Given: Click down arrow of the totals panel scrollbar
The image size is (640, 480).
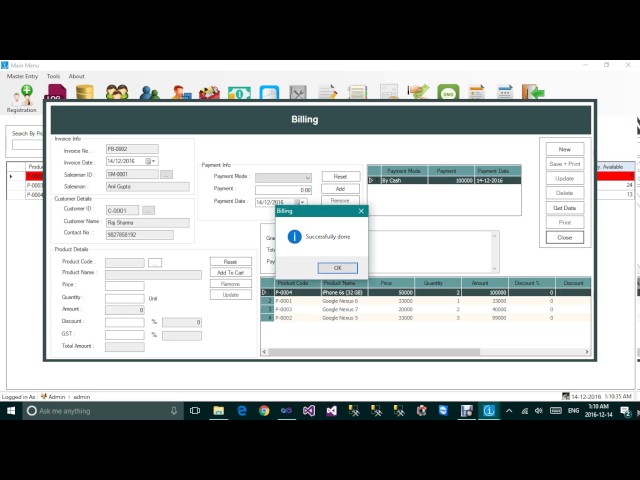Looking at the screenshot, I should tap(494, 269).
